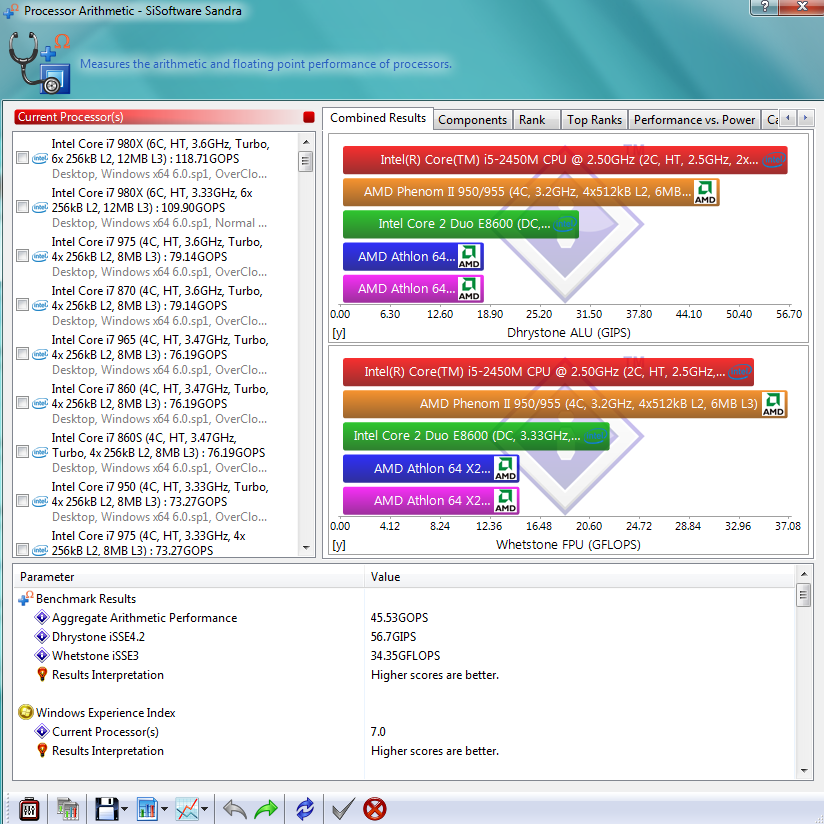824x824 pixels.
Task: Click processor list scrollbar up arrow
Action: (x=306, y=142)
